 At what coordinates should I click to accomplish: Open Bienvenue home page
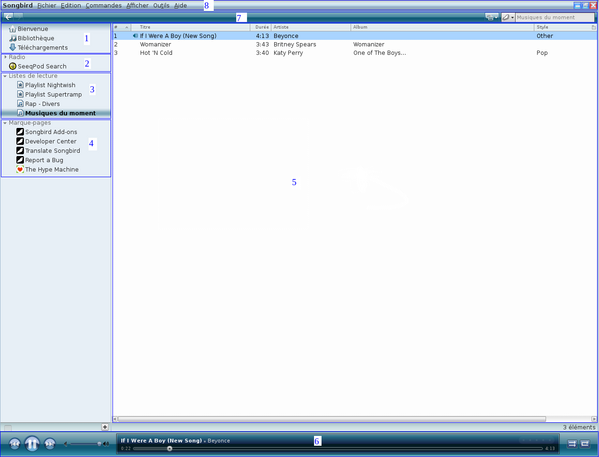(29, 29)
